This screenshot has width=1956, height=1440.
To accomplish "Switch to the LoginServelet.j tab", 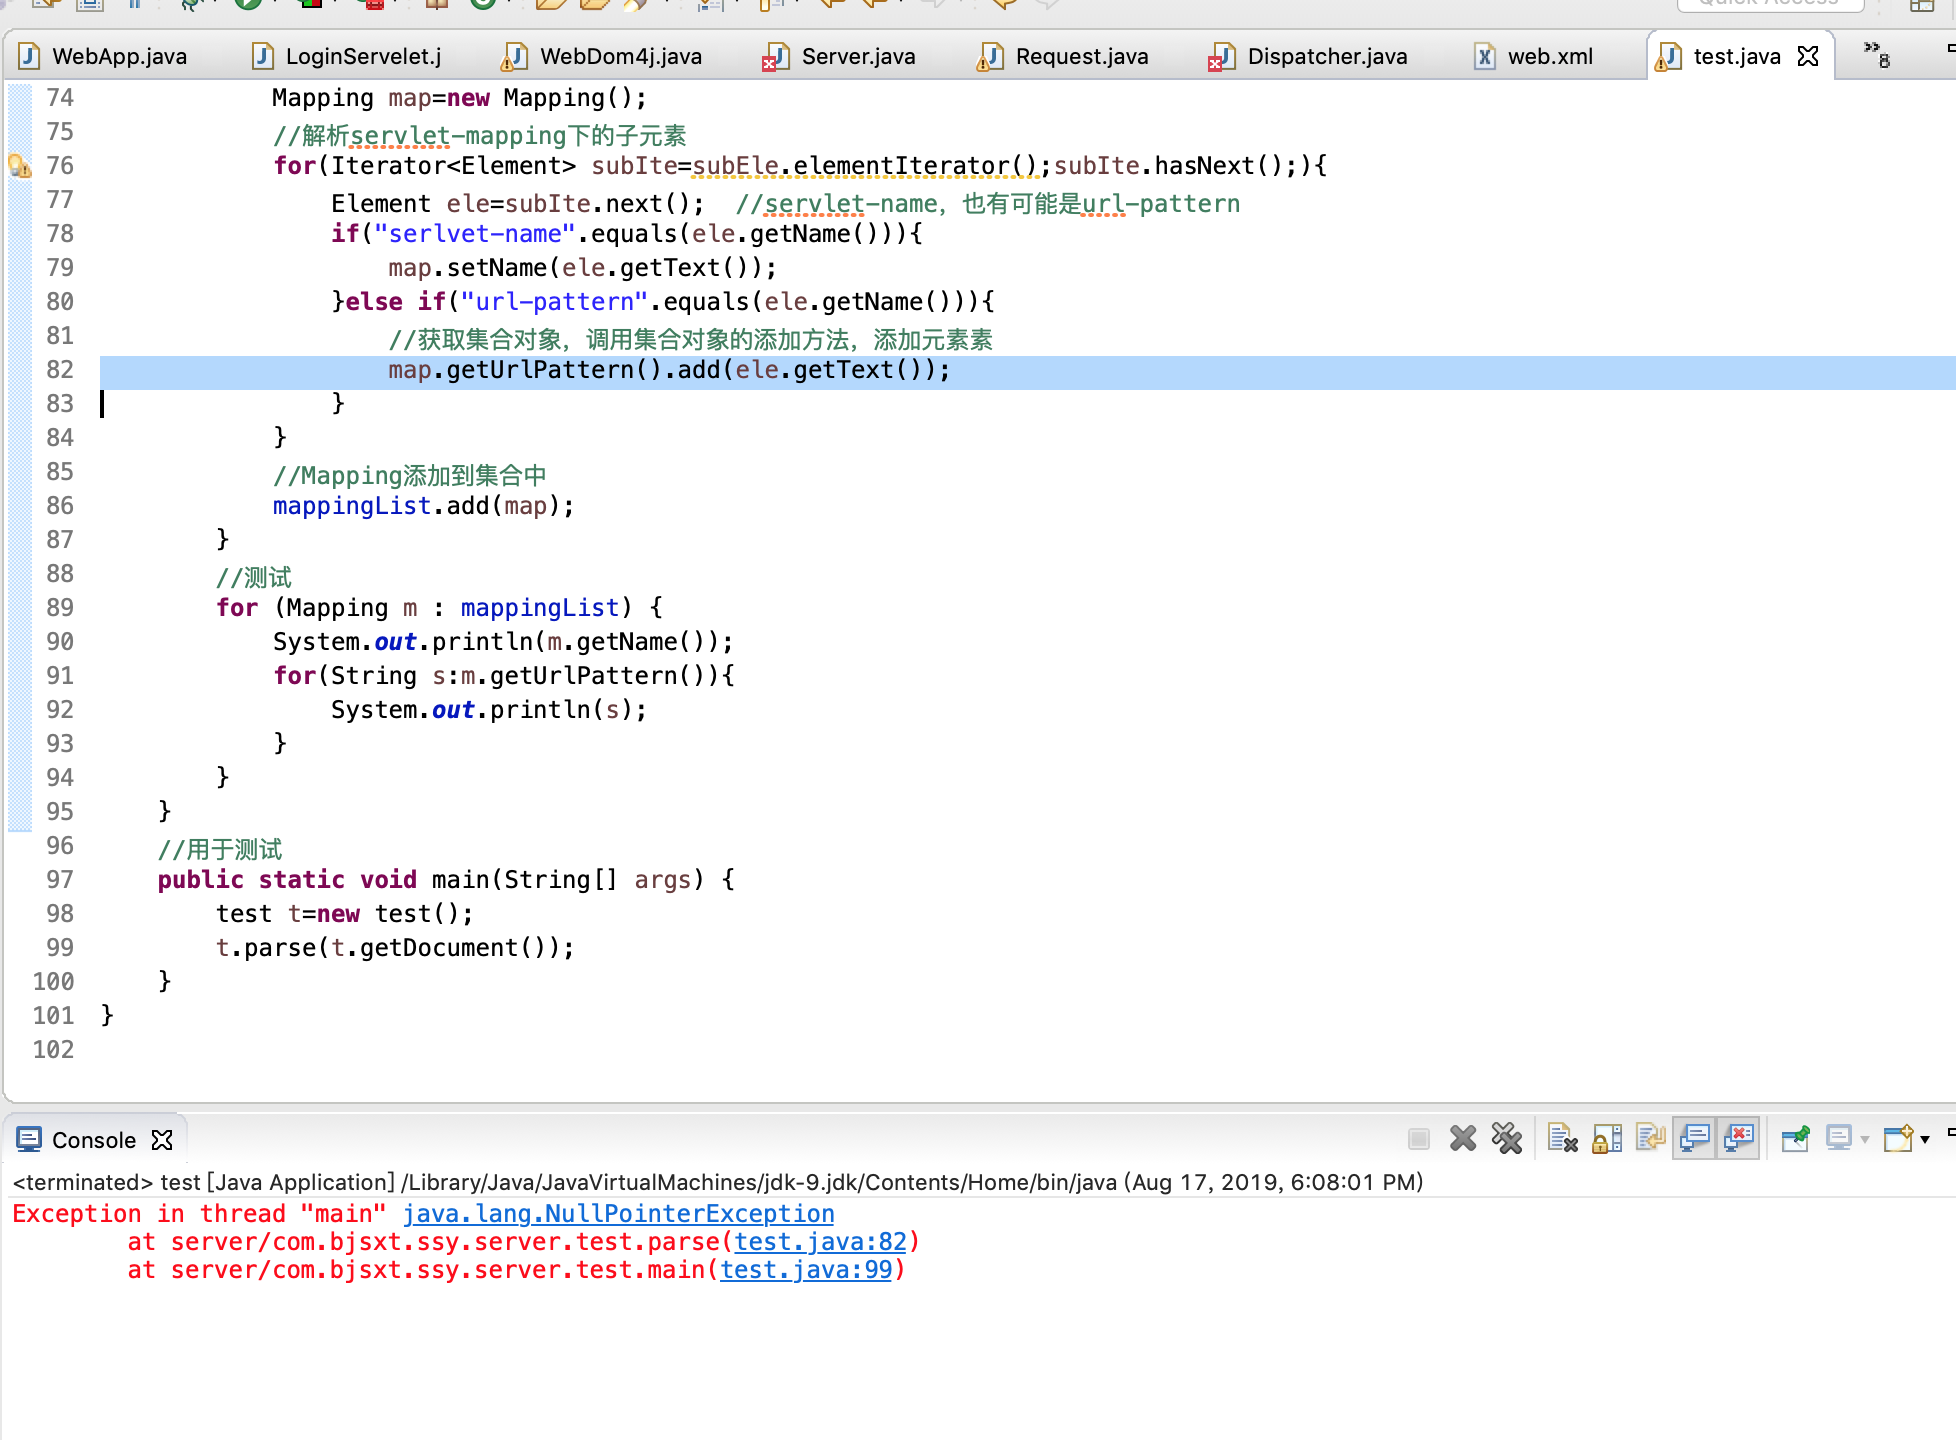I will coord(348,56).
